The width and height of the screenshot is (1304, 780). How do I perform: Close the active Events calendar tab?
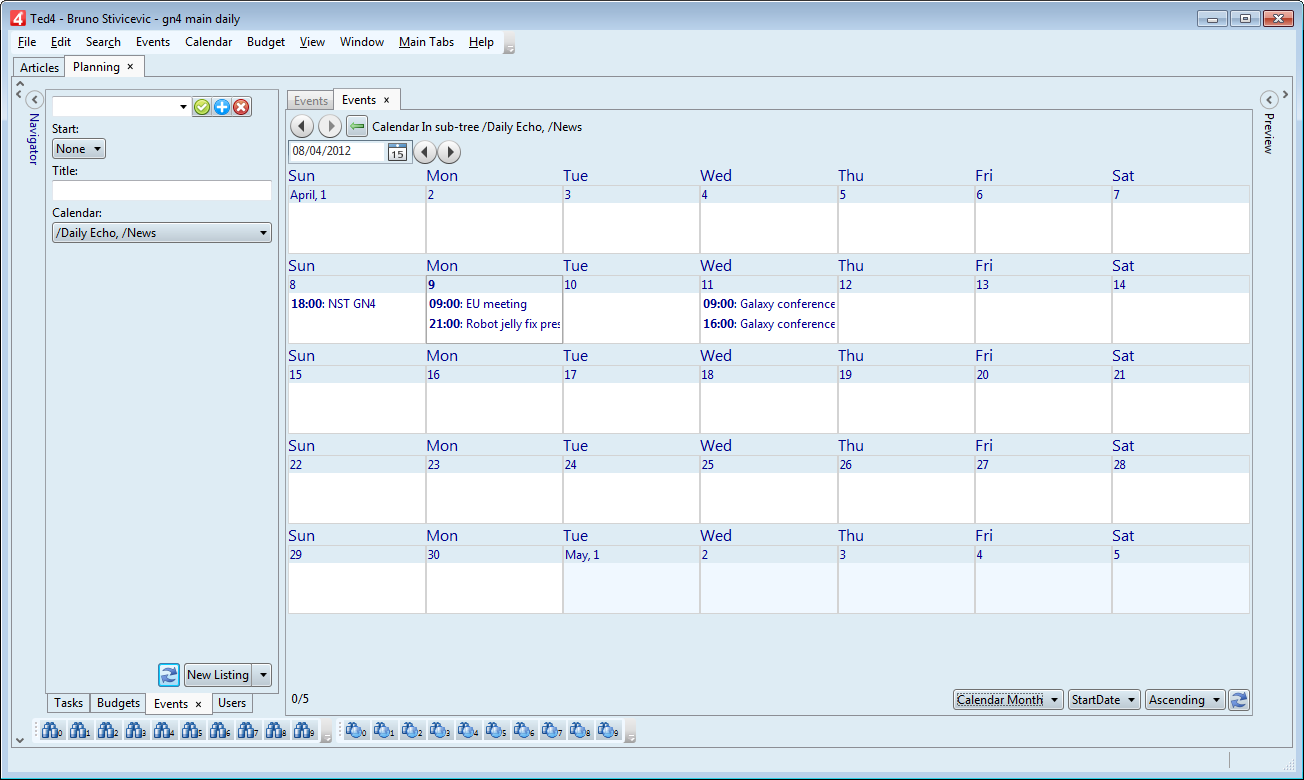coord(386,100)
